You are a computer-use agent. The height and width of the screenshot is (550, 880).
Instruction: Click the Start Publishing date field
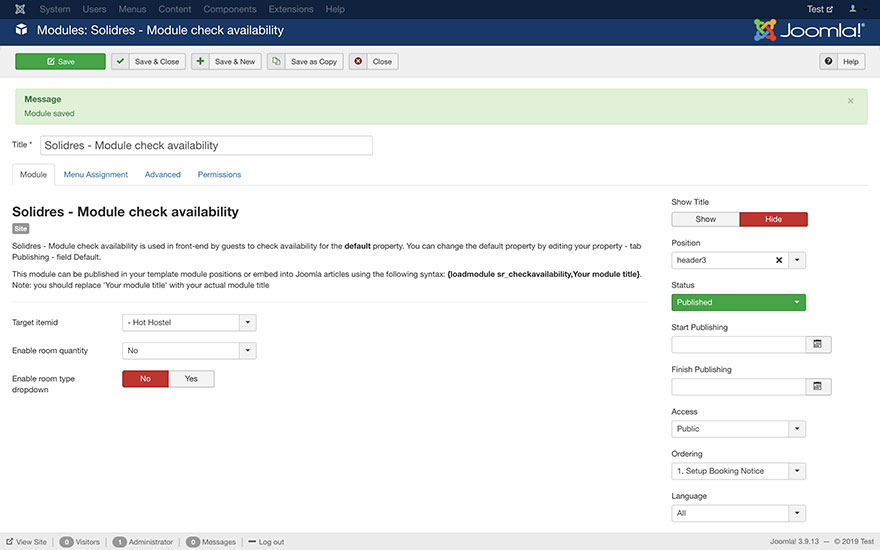739,344
